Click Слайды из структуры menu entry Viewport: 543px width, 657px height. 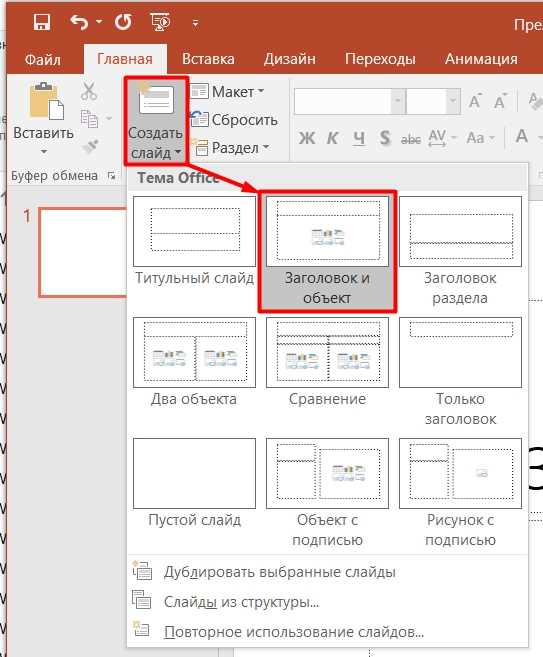point(327,602)
